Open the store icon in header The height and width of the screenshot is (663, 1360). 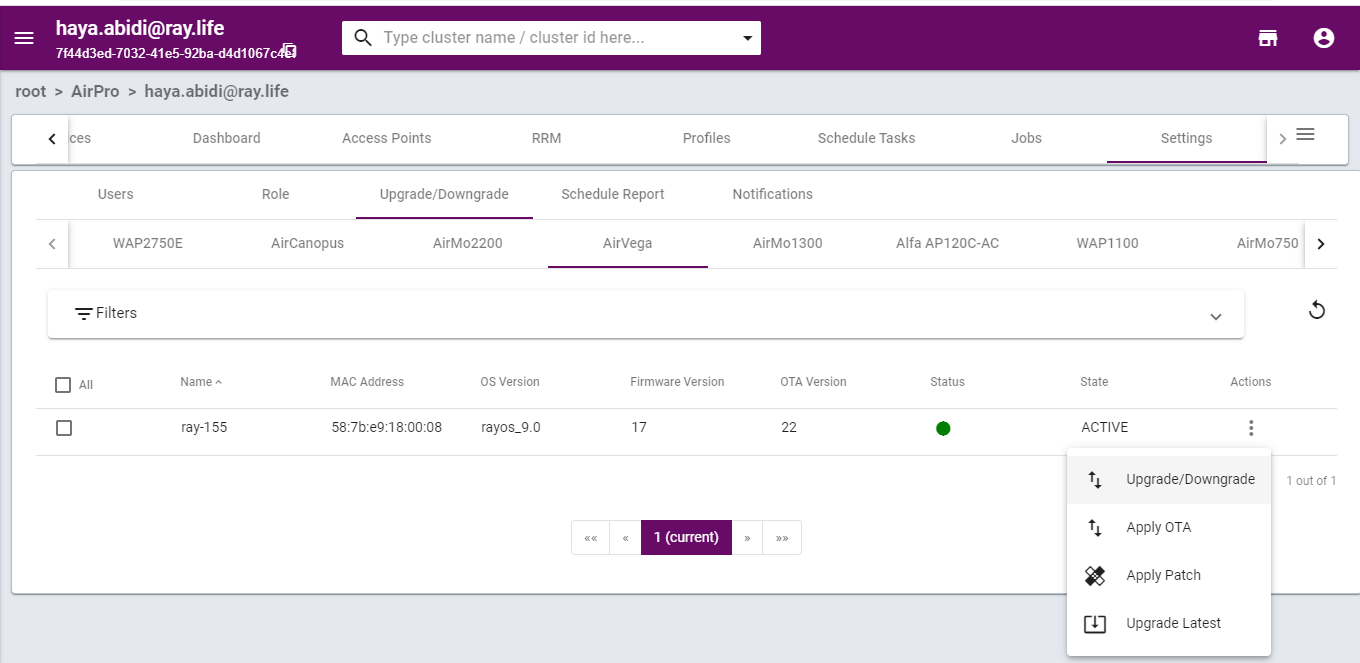click(1268, 38)
